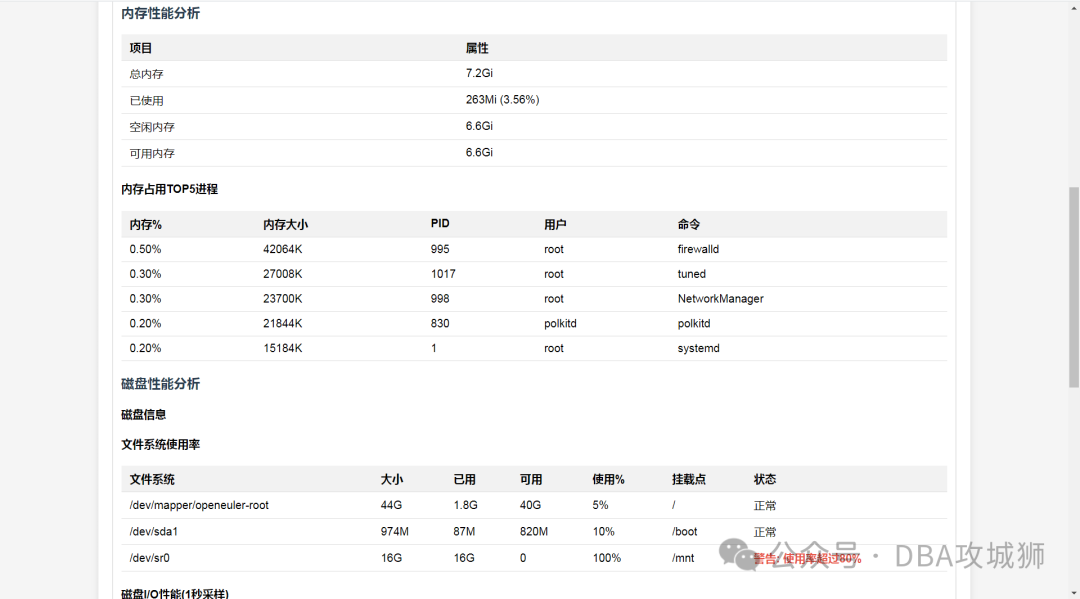Click the 已用 column header
Viewport: 1080px width, 599px height.
coord(465,479)
